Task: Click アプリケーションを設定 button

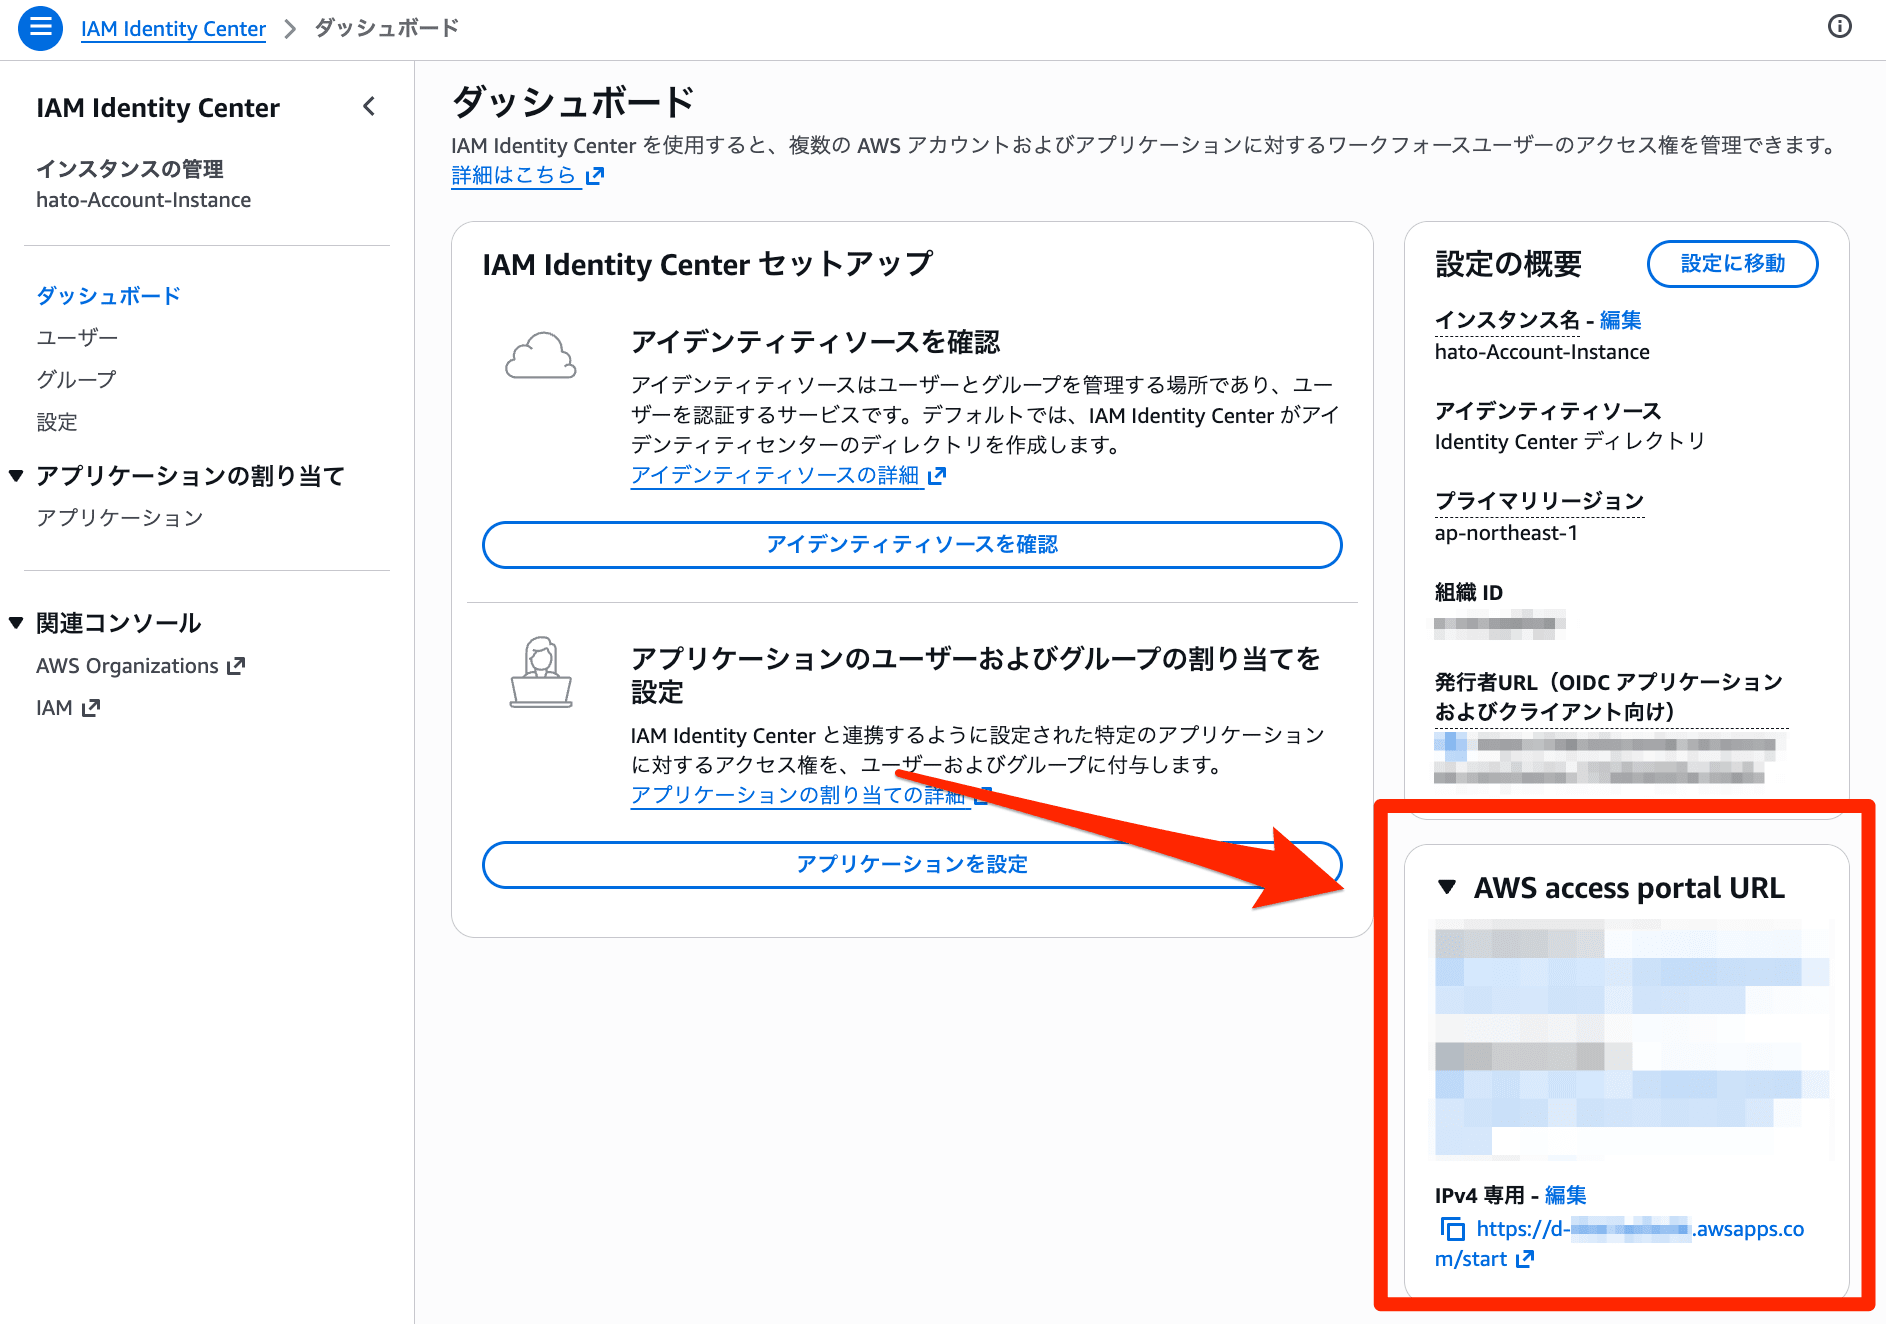Action: pos(912,865)
